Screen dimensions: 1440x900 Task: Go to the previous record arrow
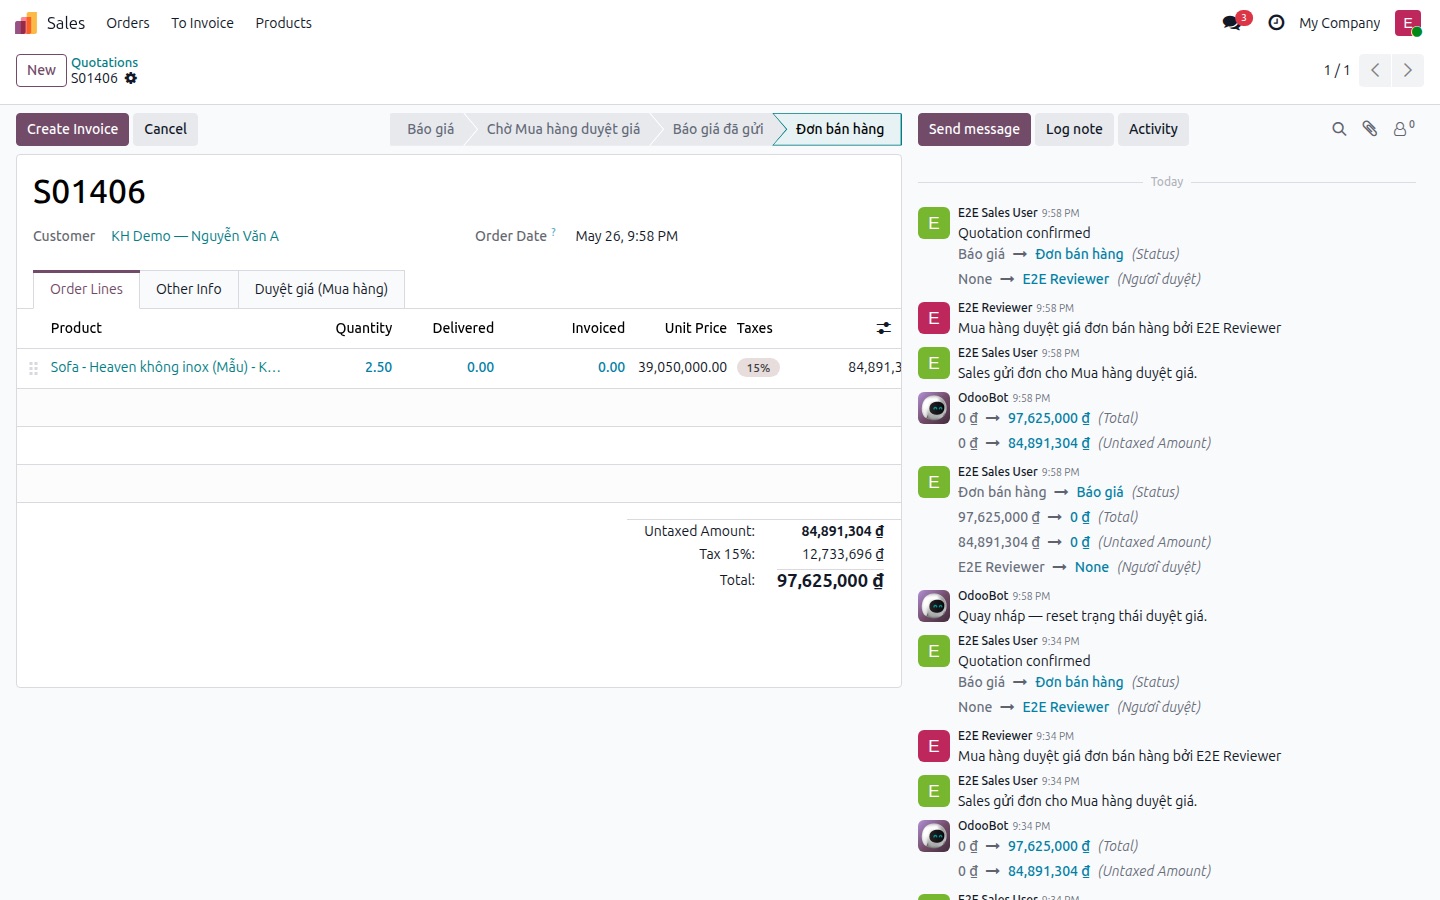coord(1375,70)
